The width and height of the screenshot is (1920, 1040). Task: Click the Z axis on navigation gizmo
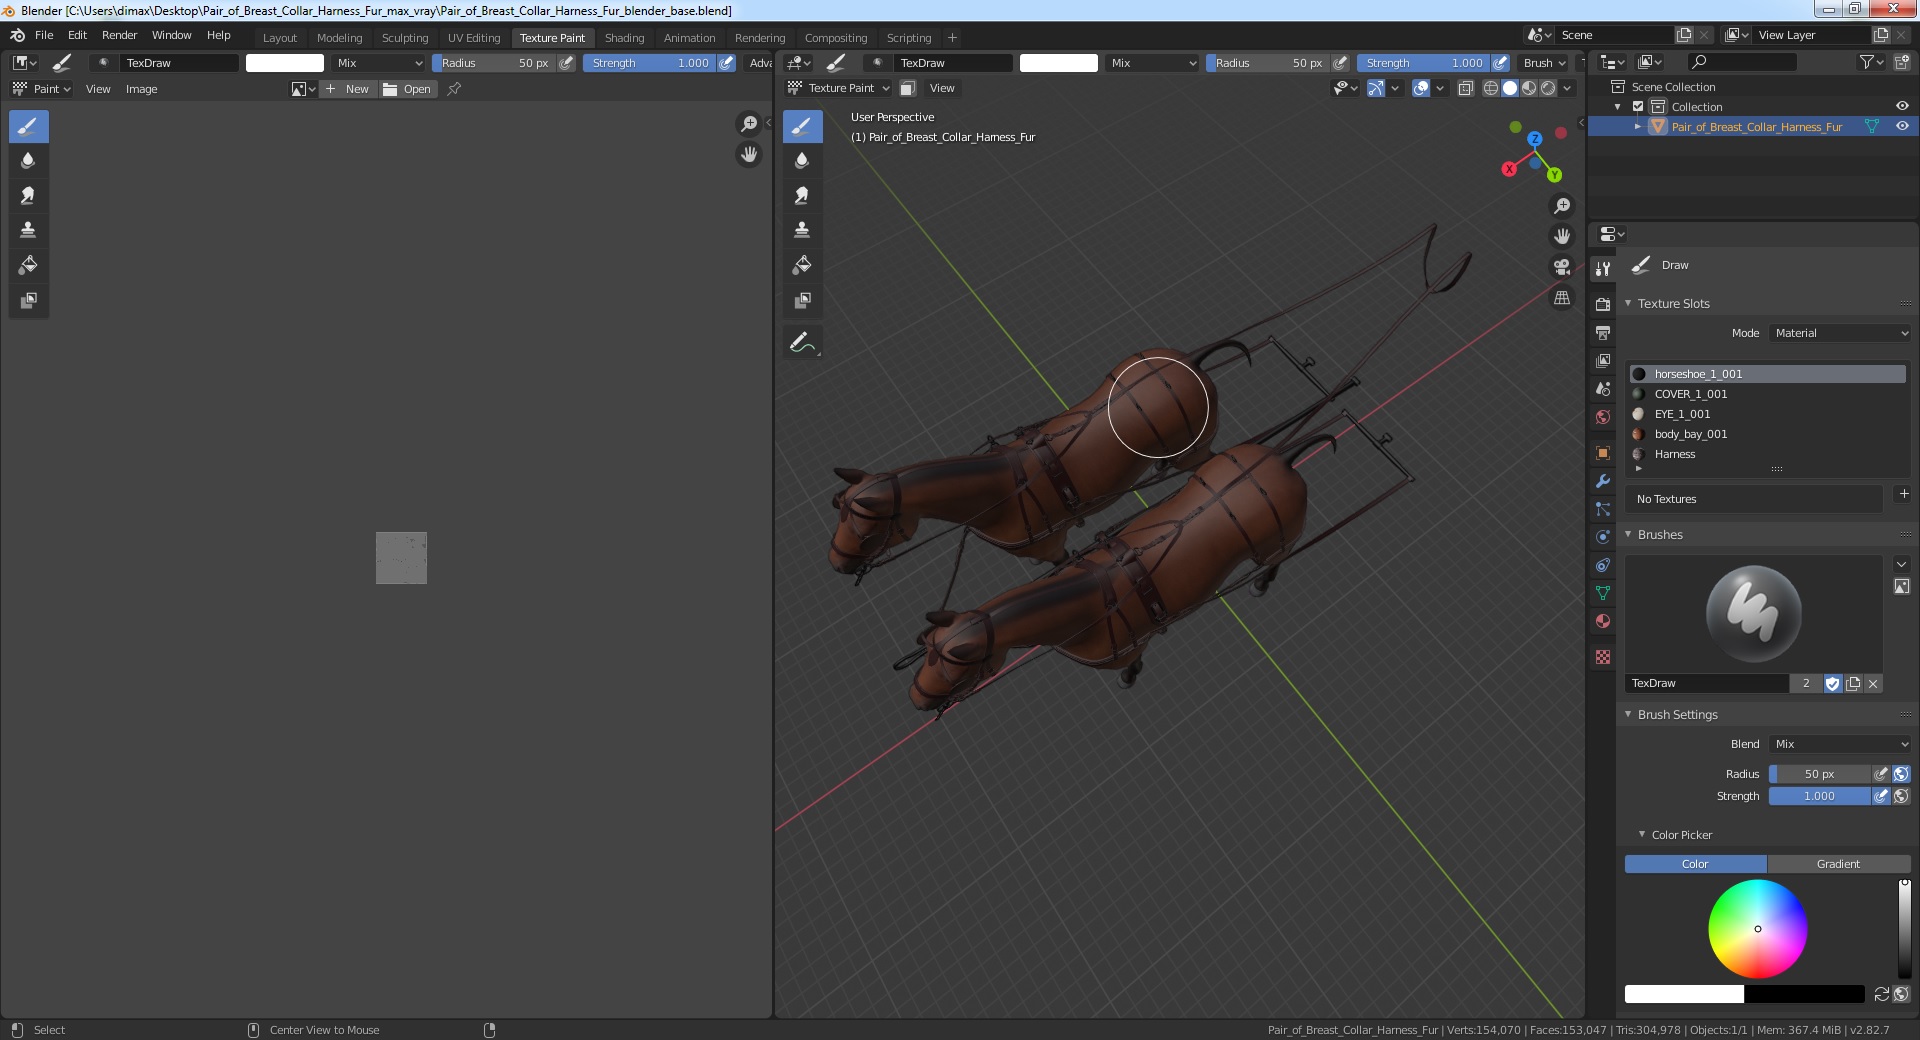coord(1534,139)
